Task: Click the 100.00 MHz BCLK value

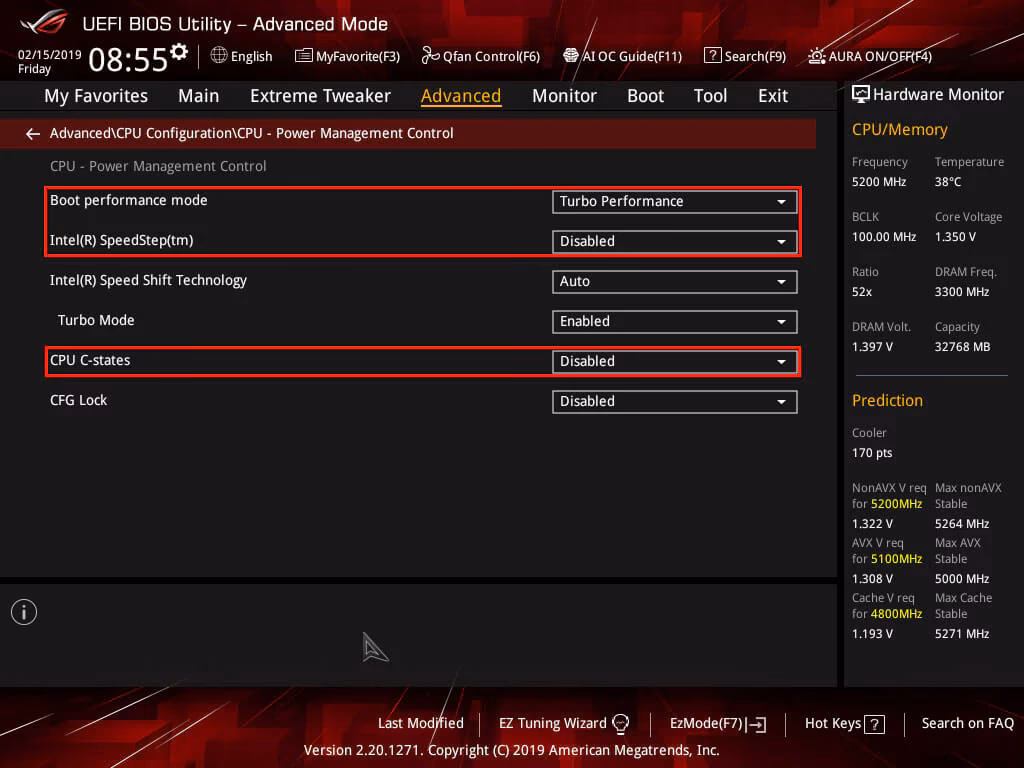Action: [x=884, y=237]
